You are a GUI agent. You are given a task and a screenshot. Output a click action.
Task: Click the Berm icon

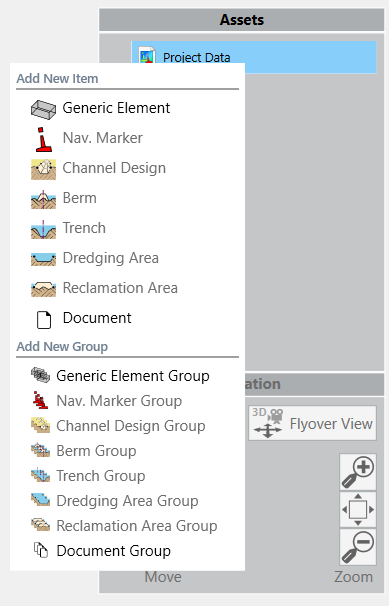coord(43,199)
